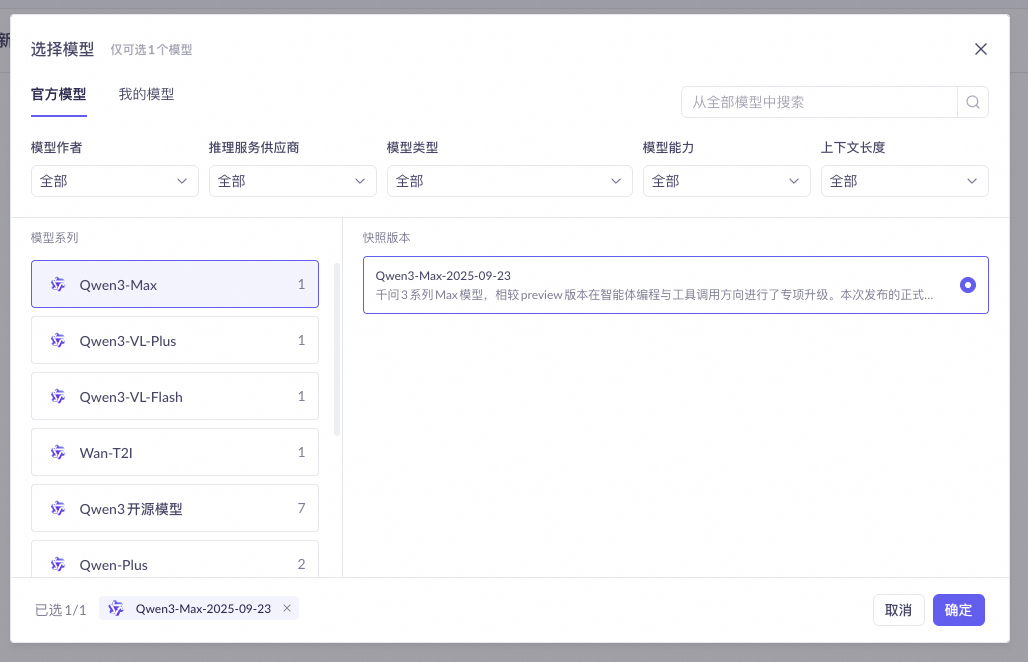
Task: Select the Qwen3-VL-Flash model series
Action: [x=175, y=397]
